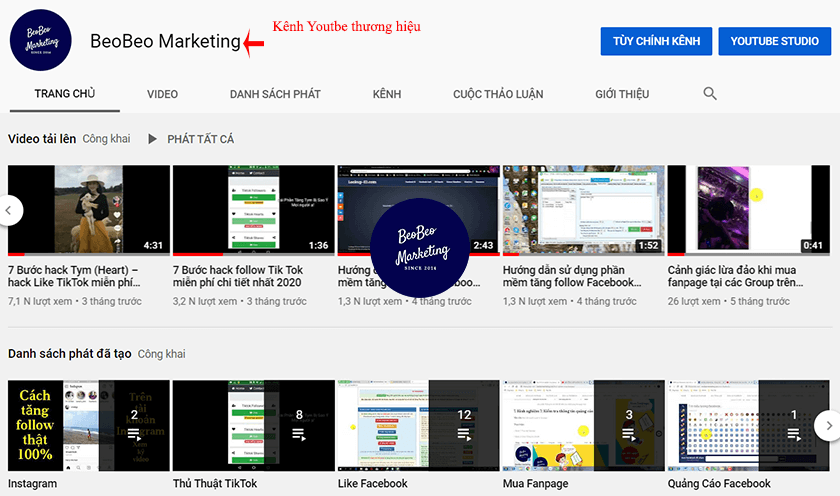Image resolution: width=840 pixels, height=496 pixels.
Task: Click the BeoBeo Marketing channel avatar
Action: click(x=41, y=41)
